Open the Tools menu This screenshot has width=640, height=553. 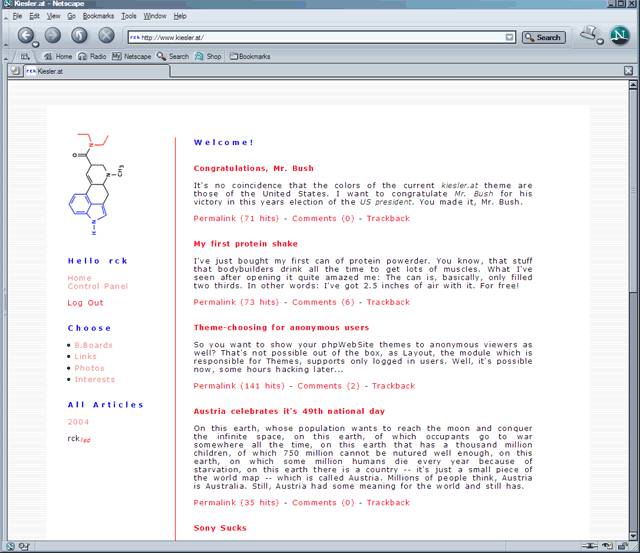pos(129,17)
